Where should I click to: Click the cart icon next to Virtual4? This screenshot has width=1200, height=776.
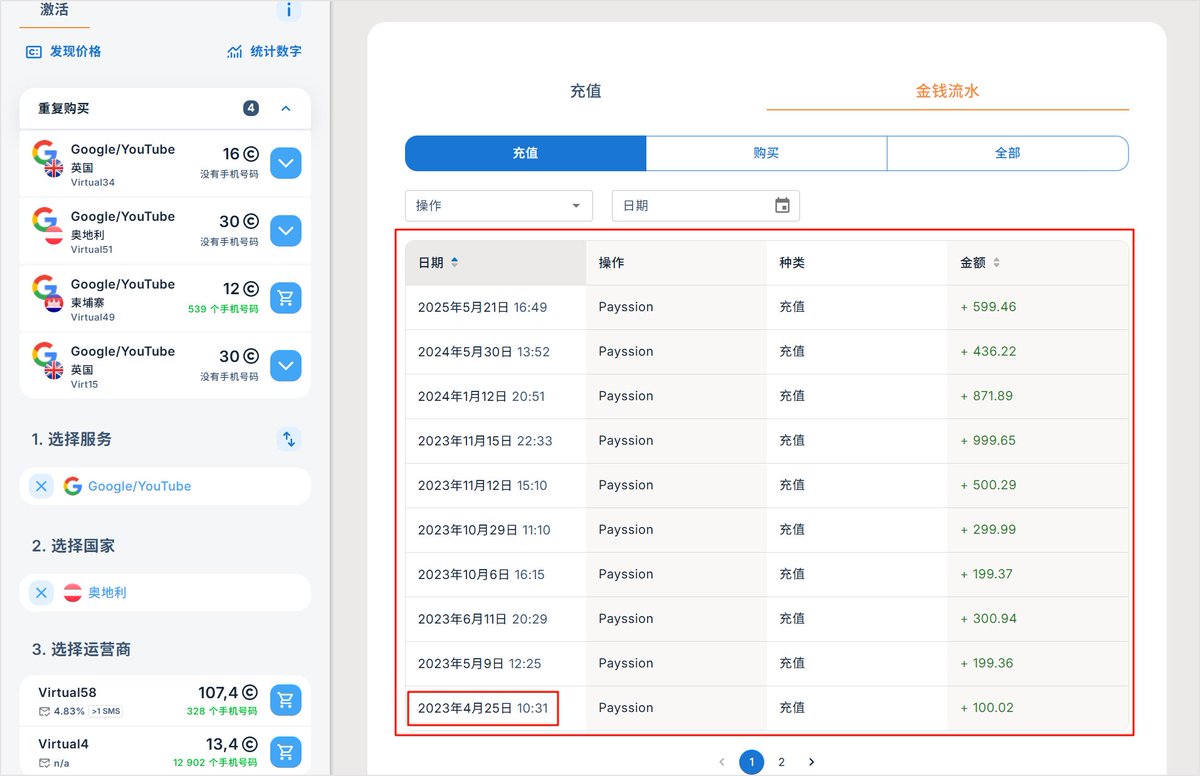[286, 751]
